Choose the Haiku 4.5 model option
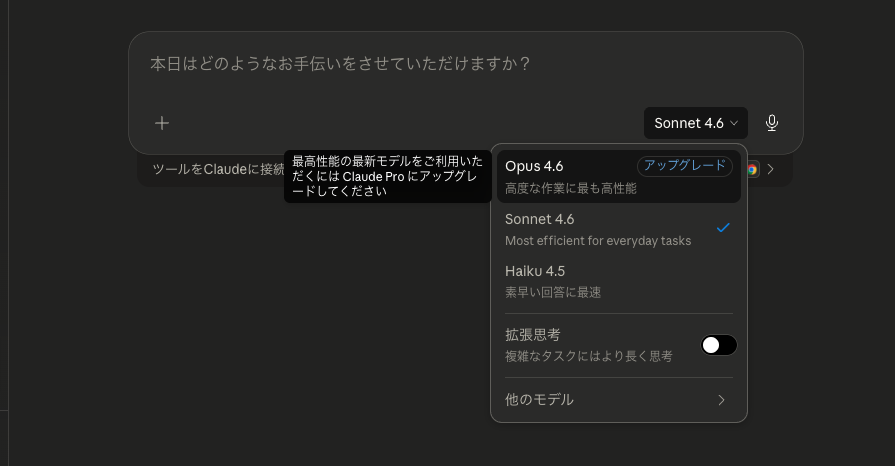 535,271
